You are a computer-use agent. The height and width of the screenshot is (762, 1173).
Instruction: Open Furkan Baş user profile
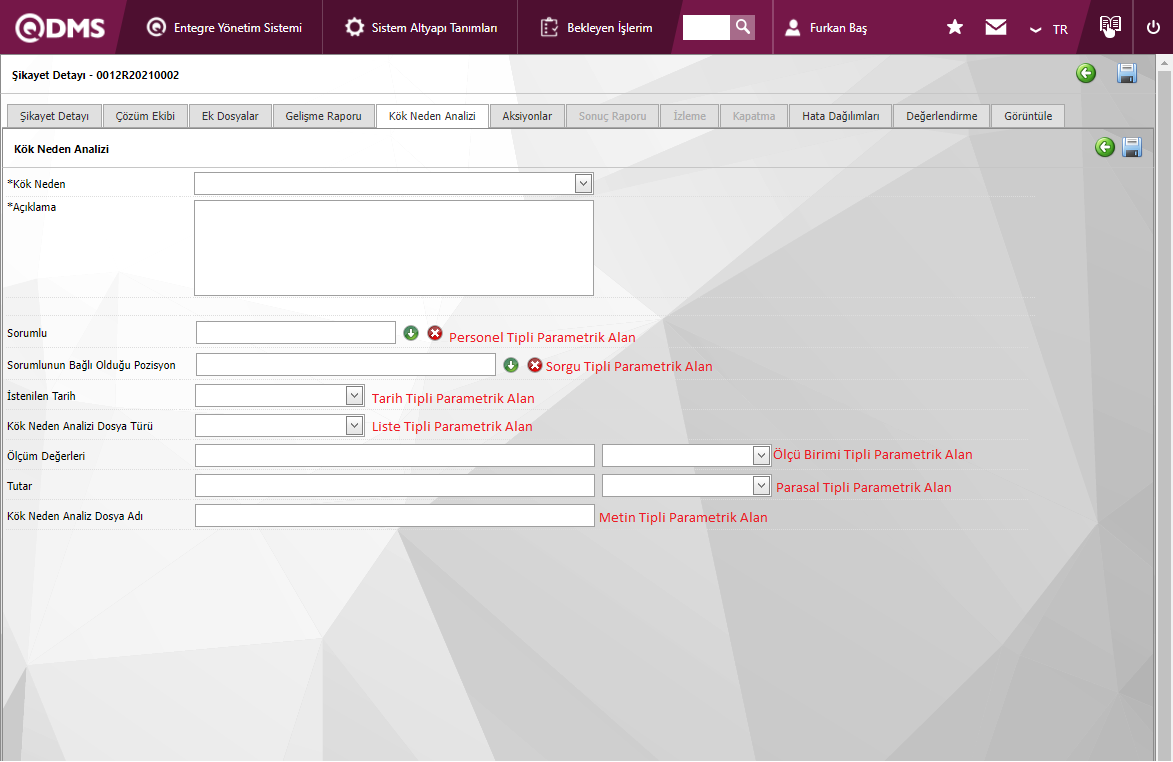[x=826, y=28]
